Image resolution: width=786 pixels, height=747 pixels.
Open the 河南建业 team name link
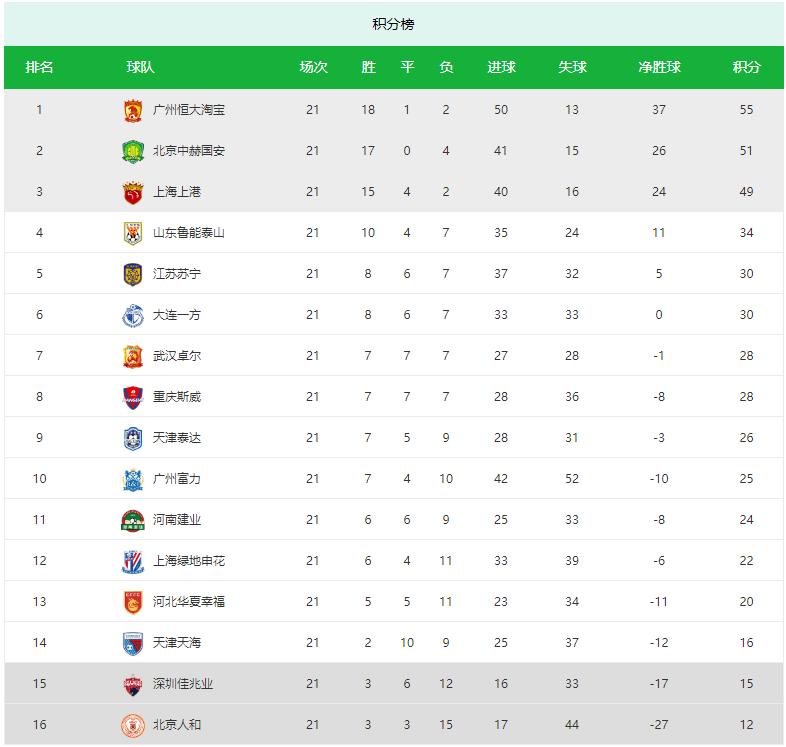(177, 520)
